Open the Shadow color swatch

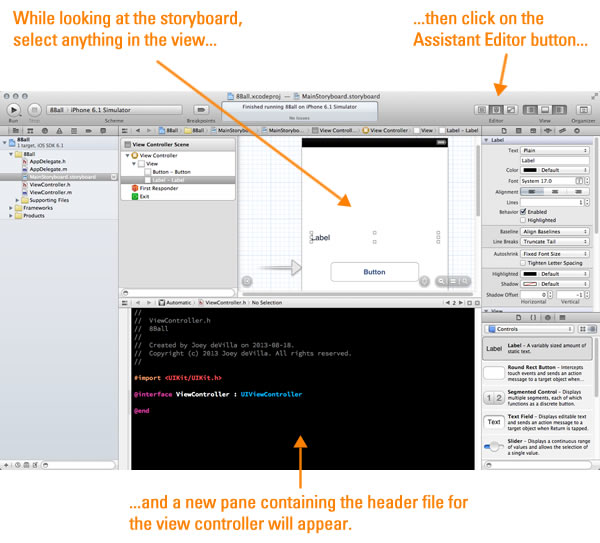click(x=530, y=284)
